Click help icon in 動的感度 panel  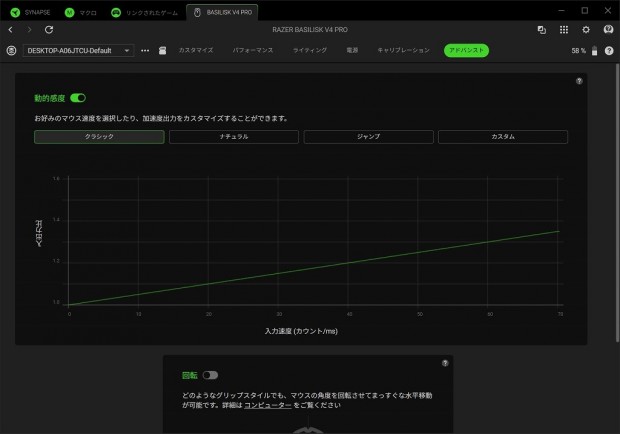coord(579,81)
